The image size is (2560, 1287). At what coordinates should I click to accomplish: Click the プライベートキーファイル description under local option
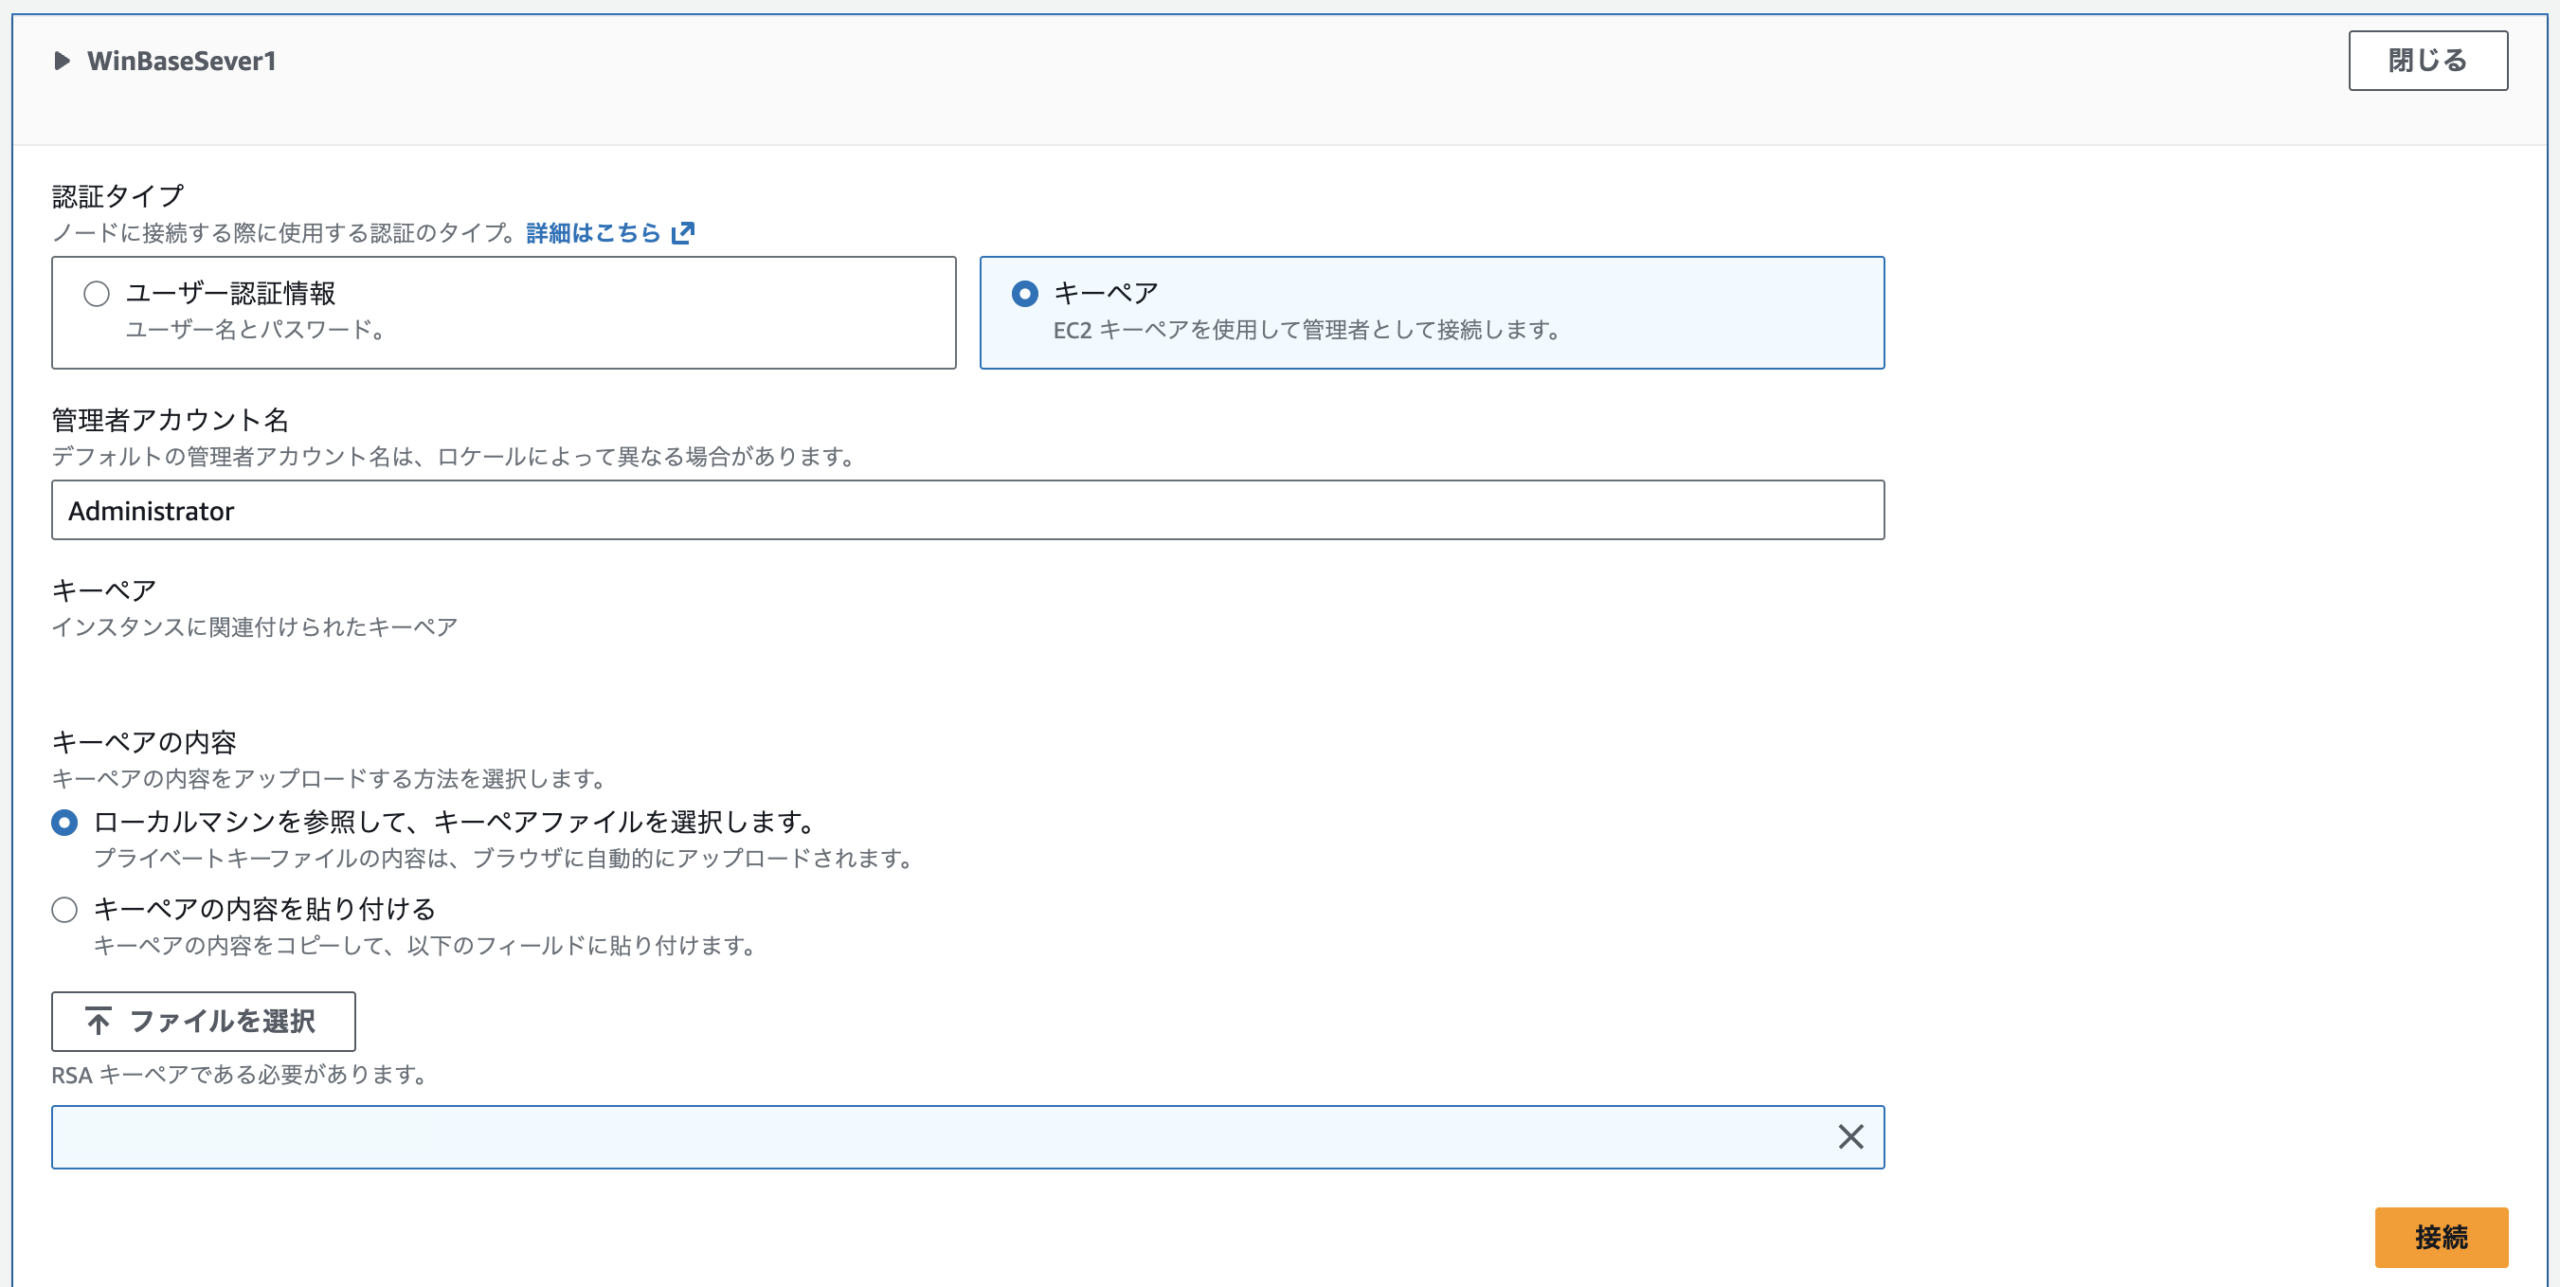click(505, 859)
